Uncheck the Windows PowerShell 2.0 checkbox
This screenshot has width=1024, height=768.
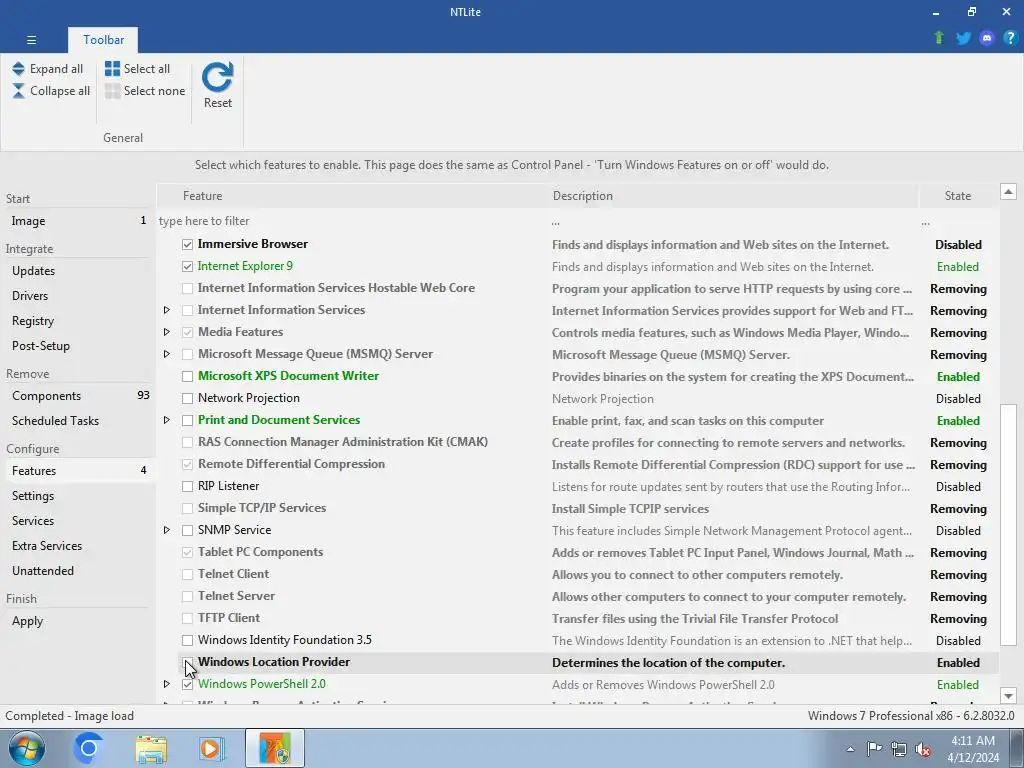click(187, 684)
